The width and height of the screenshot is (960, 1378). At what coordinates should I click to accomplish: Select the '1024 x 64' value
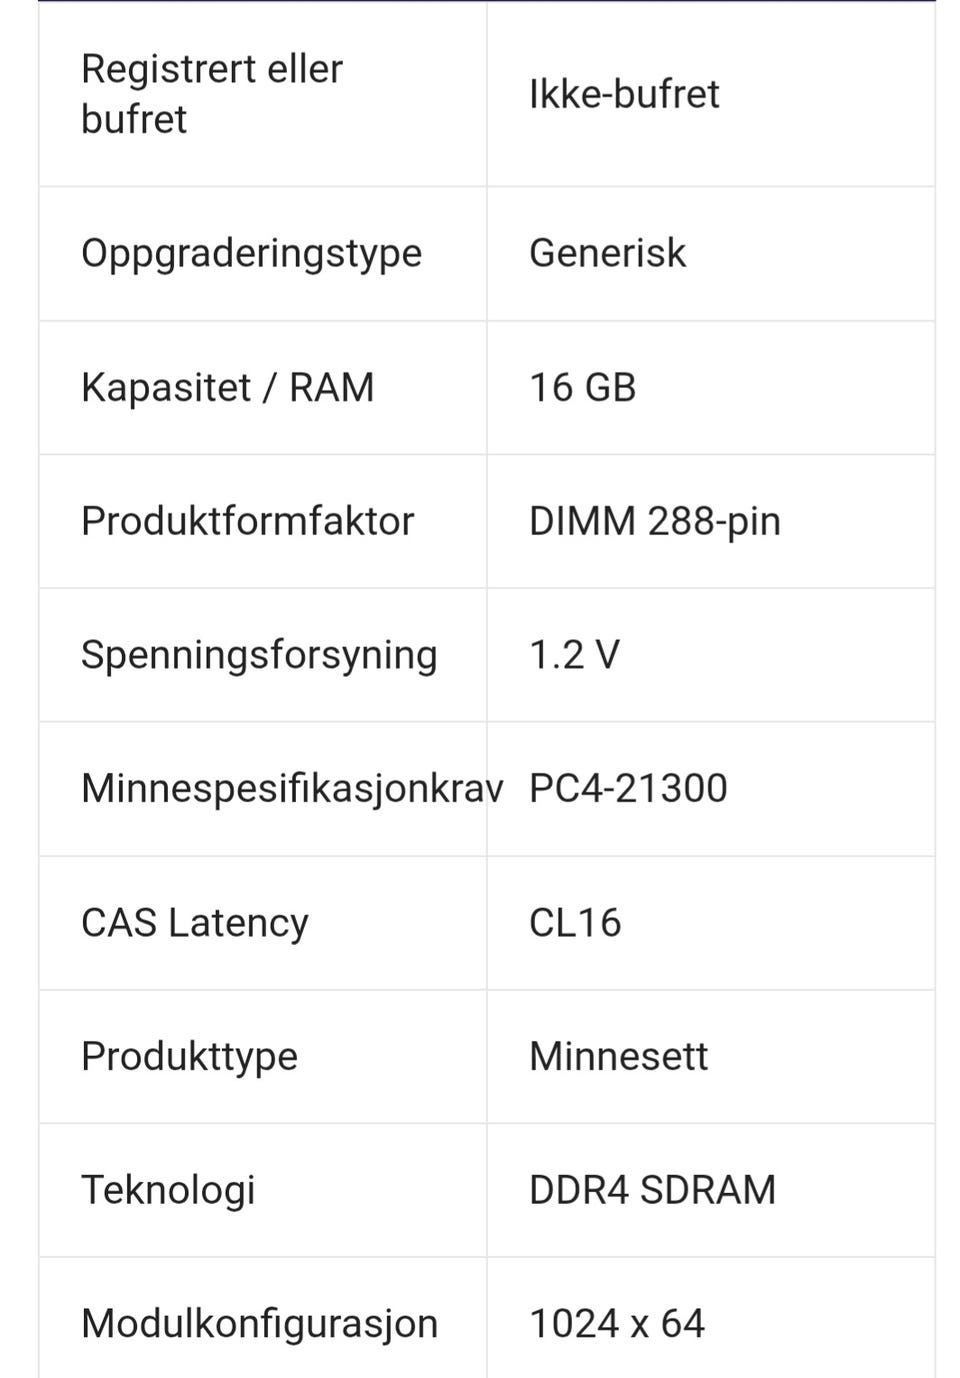[x=617, y=1324]
